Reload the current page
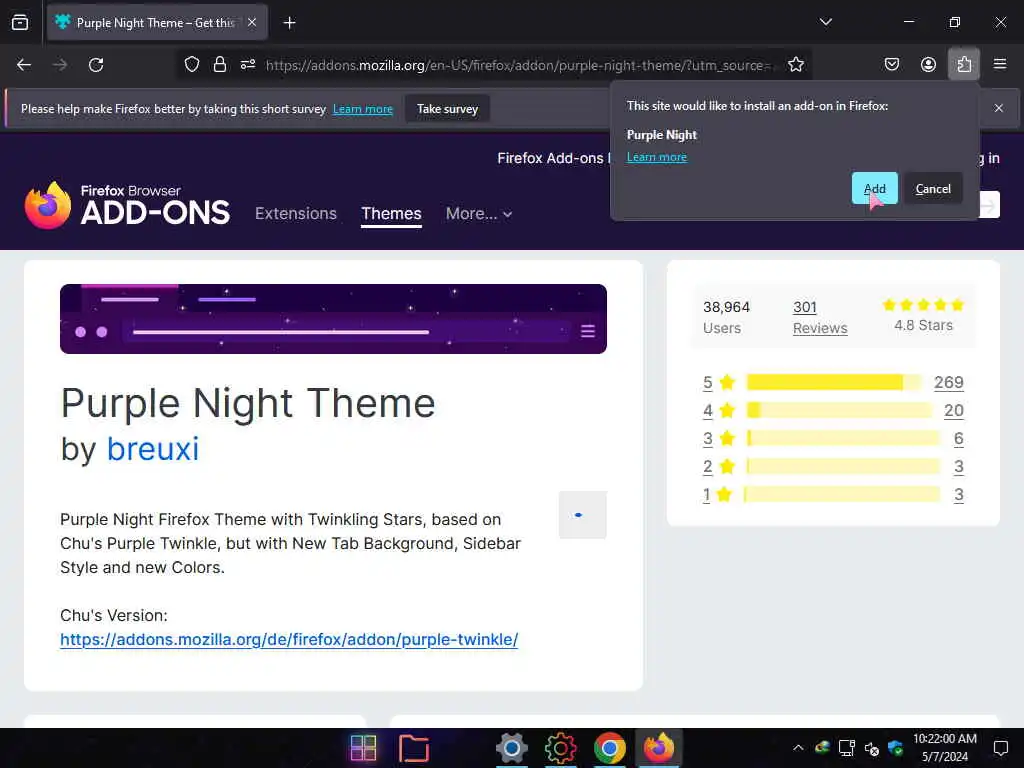The width and height of the screenshot is (1024, 768). tap(96, 65)
